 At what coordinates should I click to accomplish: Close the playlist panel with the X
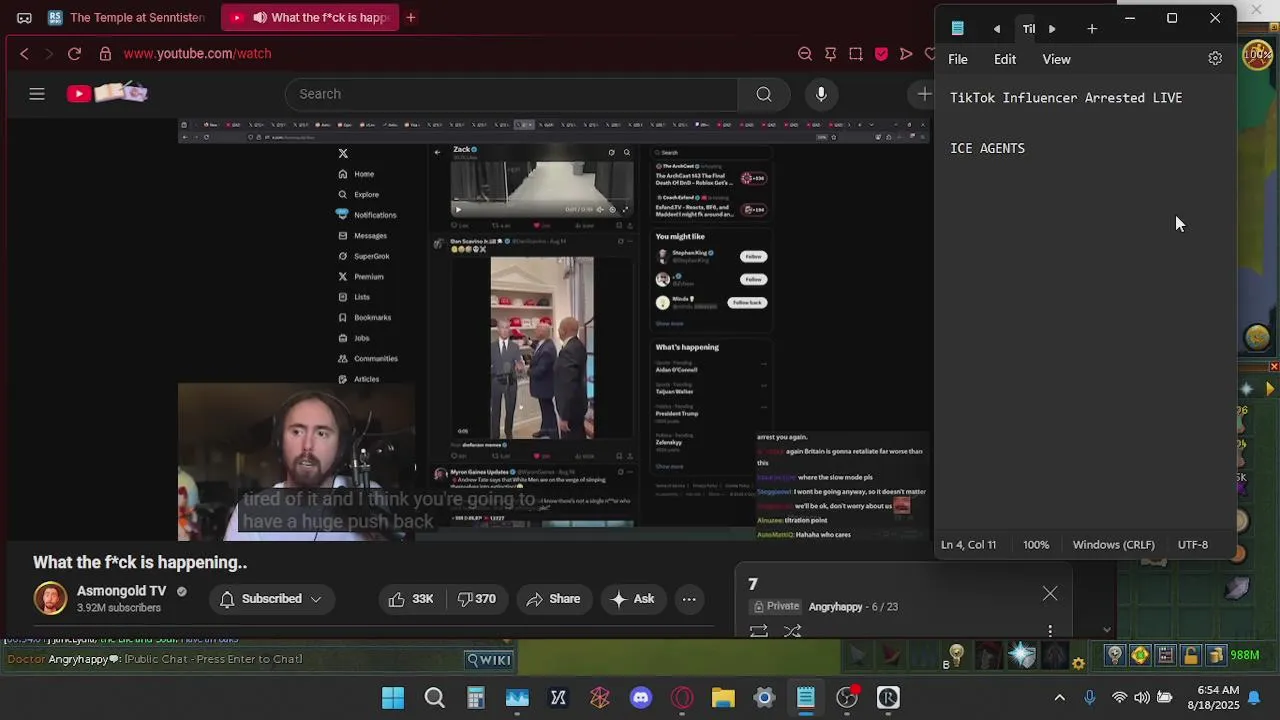(1050, 594)
